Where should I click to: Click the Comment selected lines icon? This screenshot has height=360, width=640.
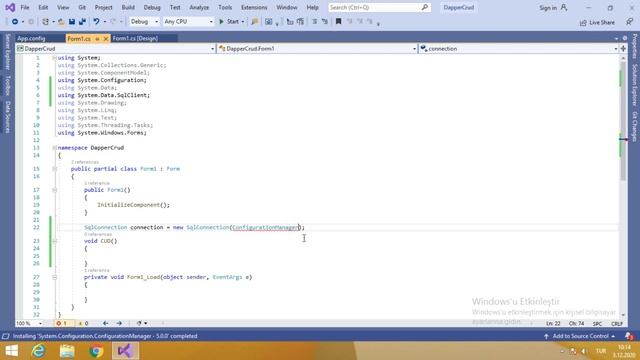[315, 22]
